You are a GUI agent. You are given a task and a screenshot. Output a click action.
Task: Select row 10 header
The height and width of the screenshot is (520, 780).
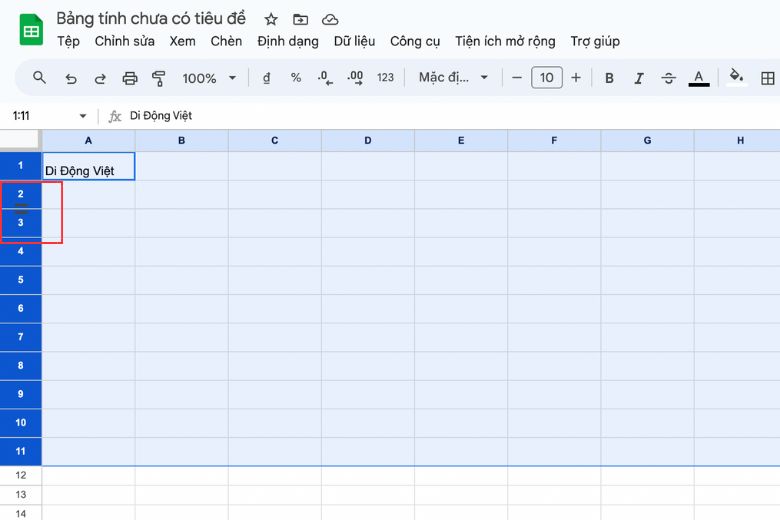tap(20, 423)
